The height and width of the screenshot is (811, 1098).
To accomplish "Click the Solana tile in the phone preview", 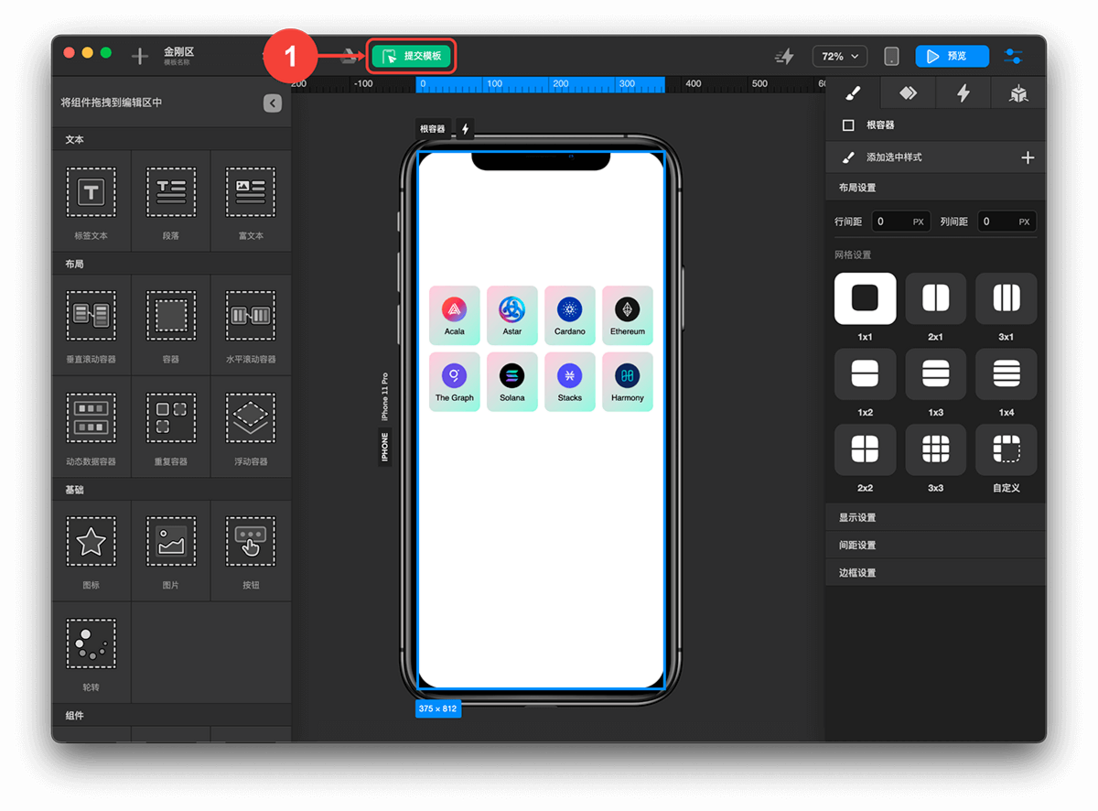I will (512, 382).
